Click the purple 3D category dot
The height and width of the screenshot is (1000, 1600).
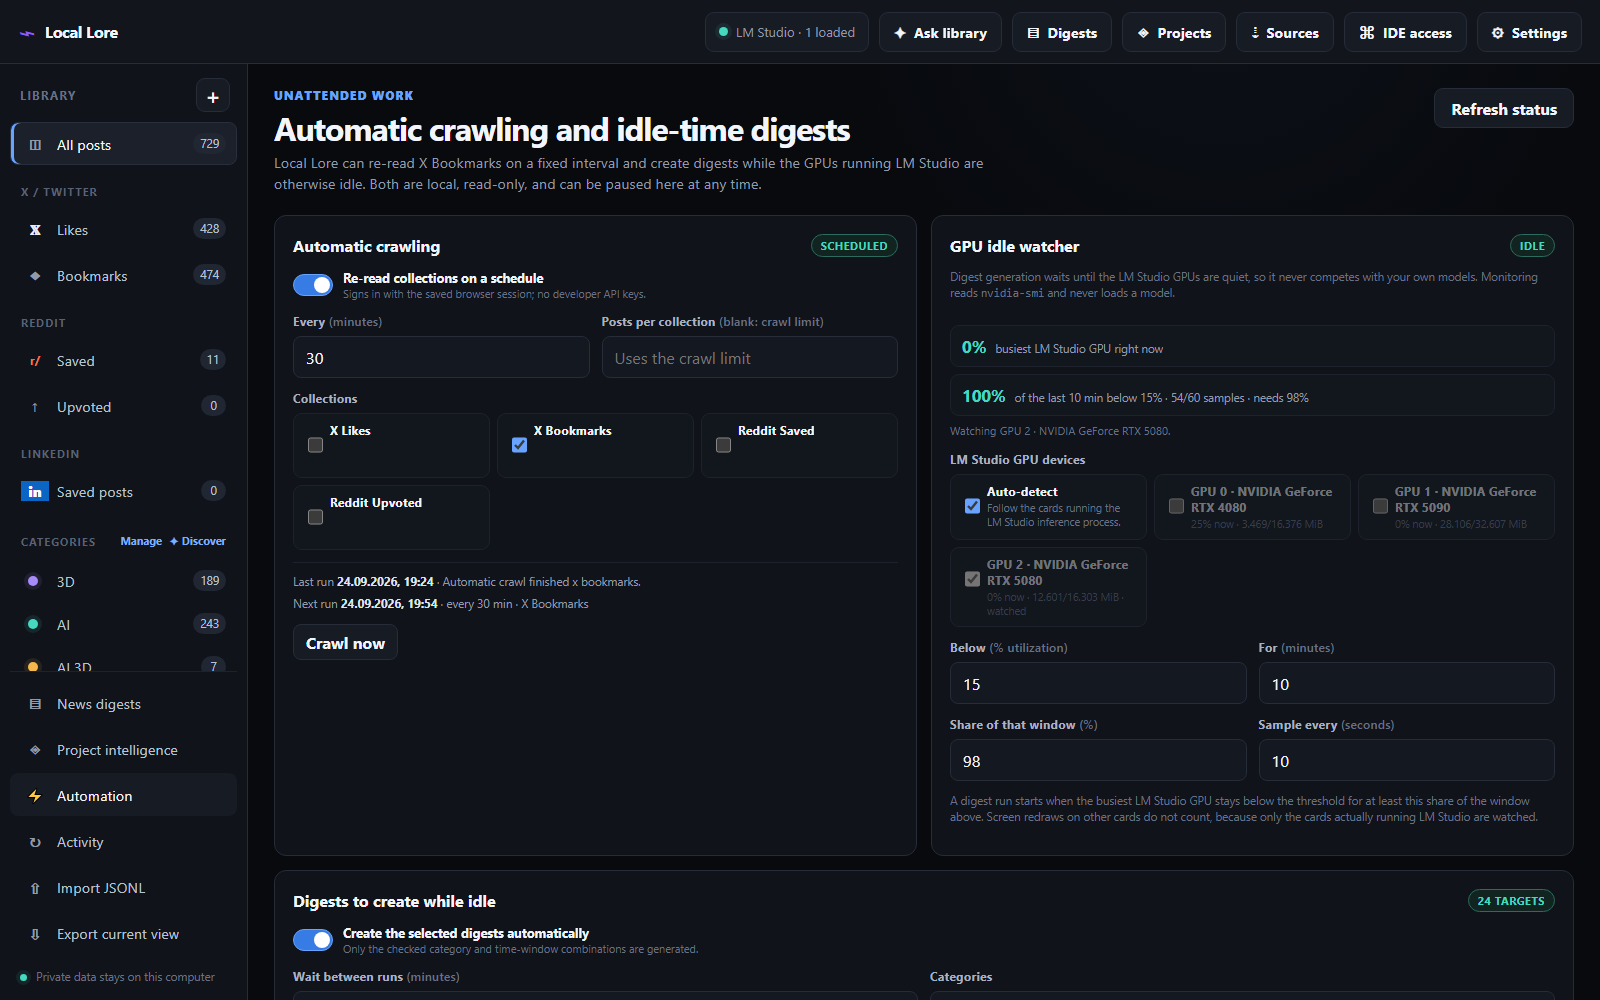click(x=33, y=581)
